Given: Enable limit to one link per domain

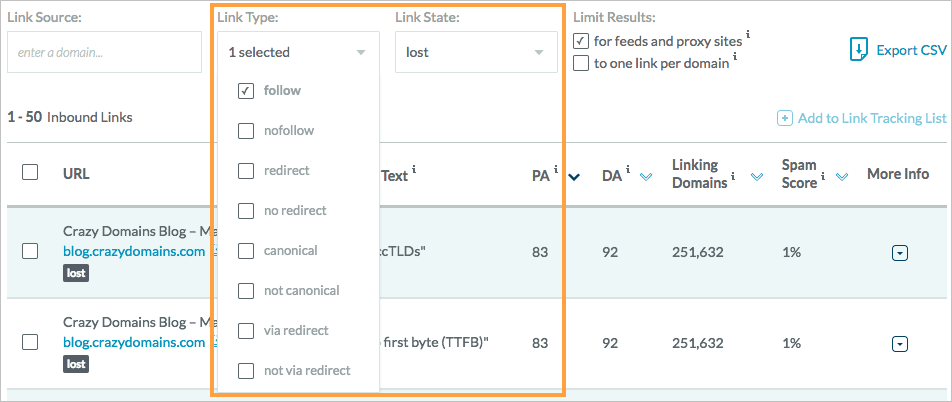Looking at the screenshot, I should pos(581,63).
